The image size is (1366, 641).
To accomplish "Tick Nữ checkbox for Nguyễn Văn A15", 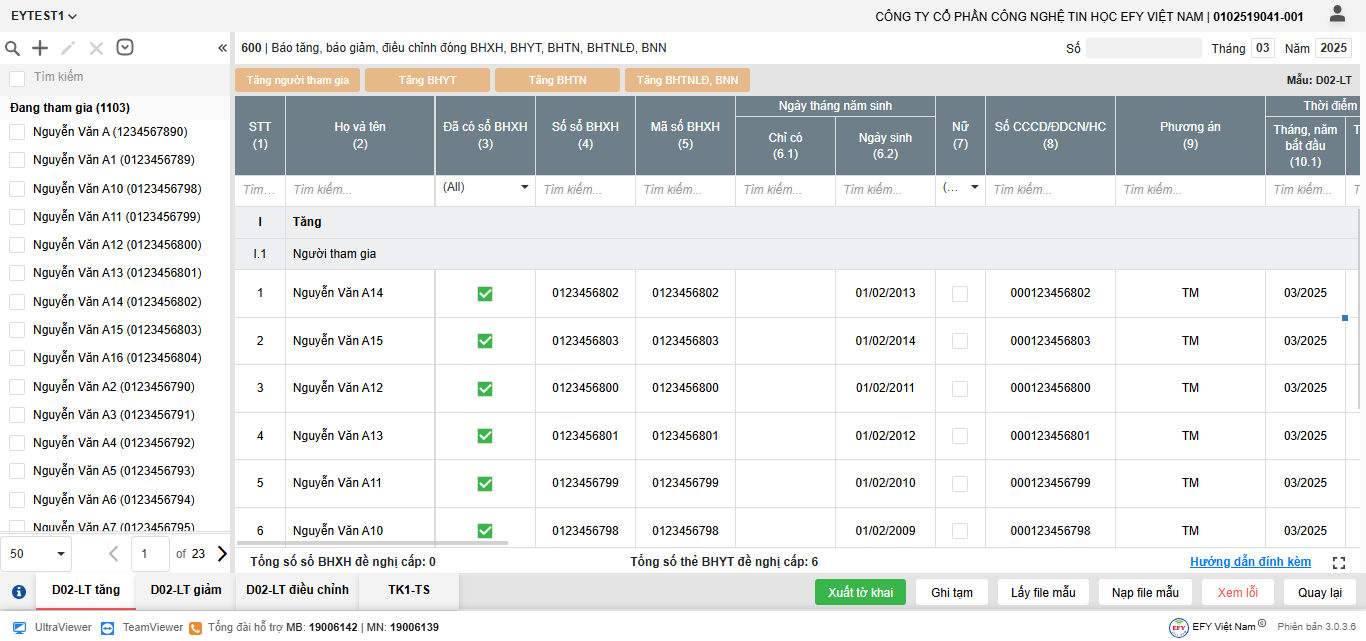I will point(960,341).
